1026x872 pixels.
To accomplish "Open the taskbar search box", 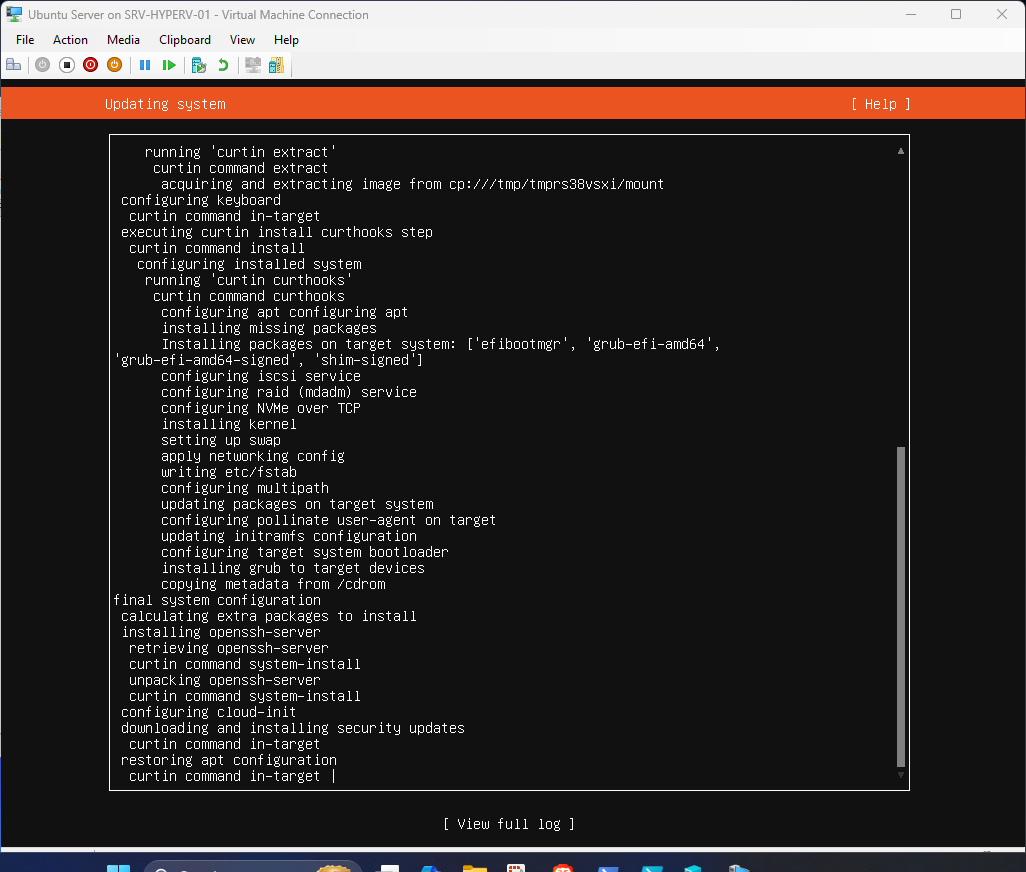I will [250, 864].
